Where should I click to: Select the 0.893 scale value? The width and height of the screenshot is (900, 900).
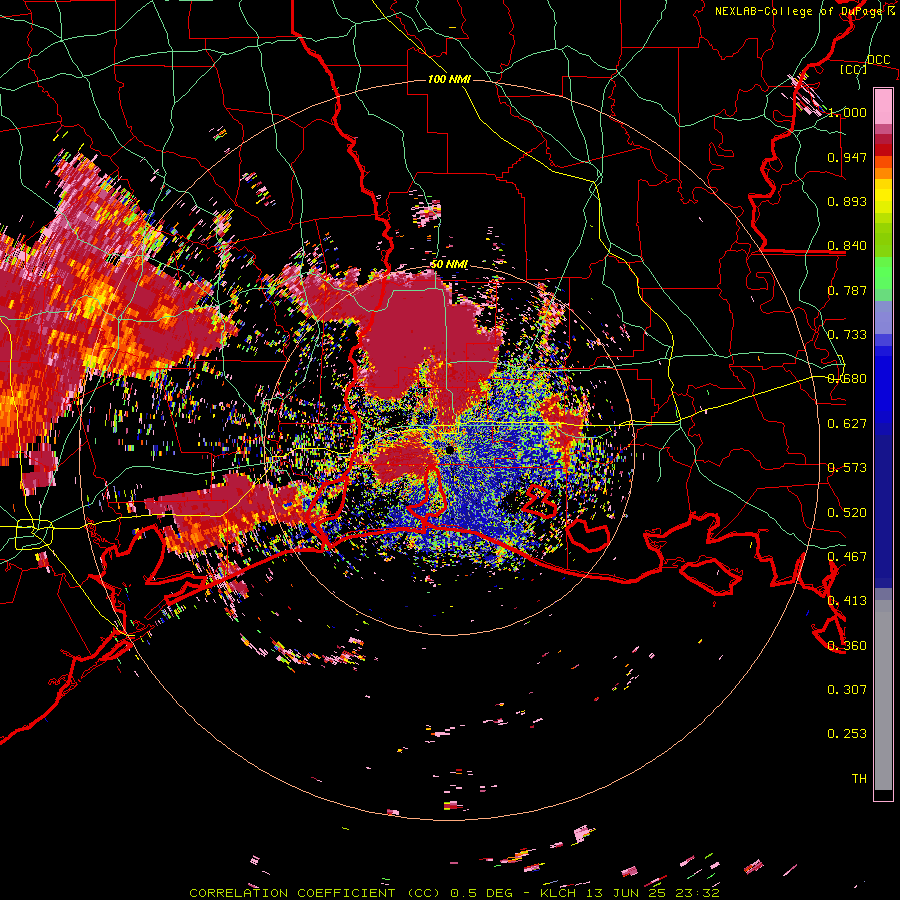(x=847, y=201)
